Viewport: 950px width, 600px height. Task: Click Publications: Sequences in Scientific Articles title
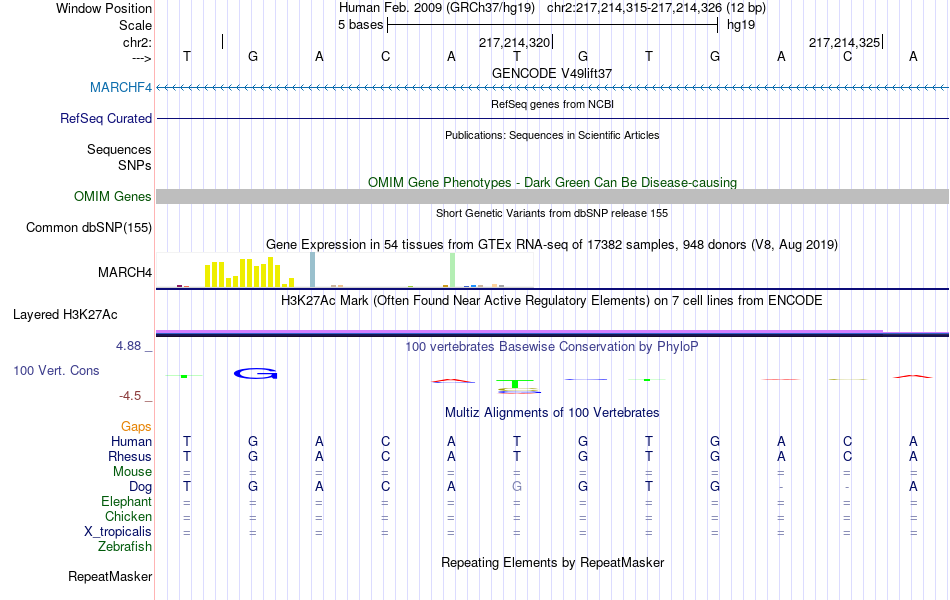[x=552, y=135]
